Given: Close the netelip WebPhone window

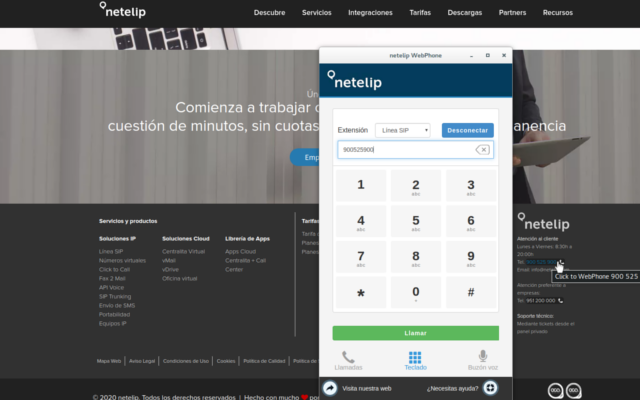Looking at the screenshot, I should point(504,56).
